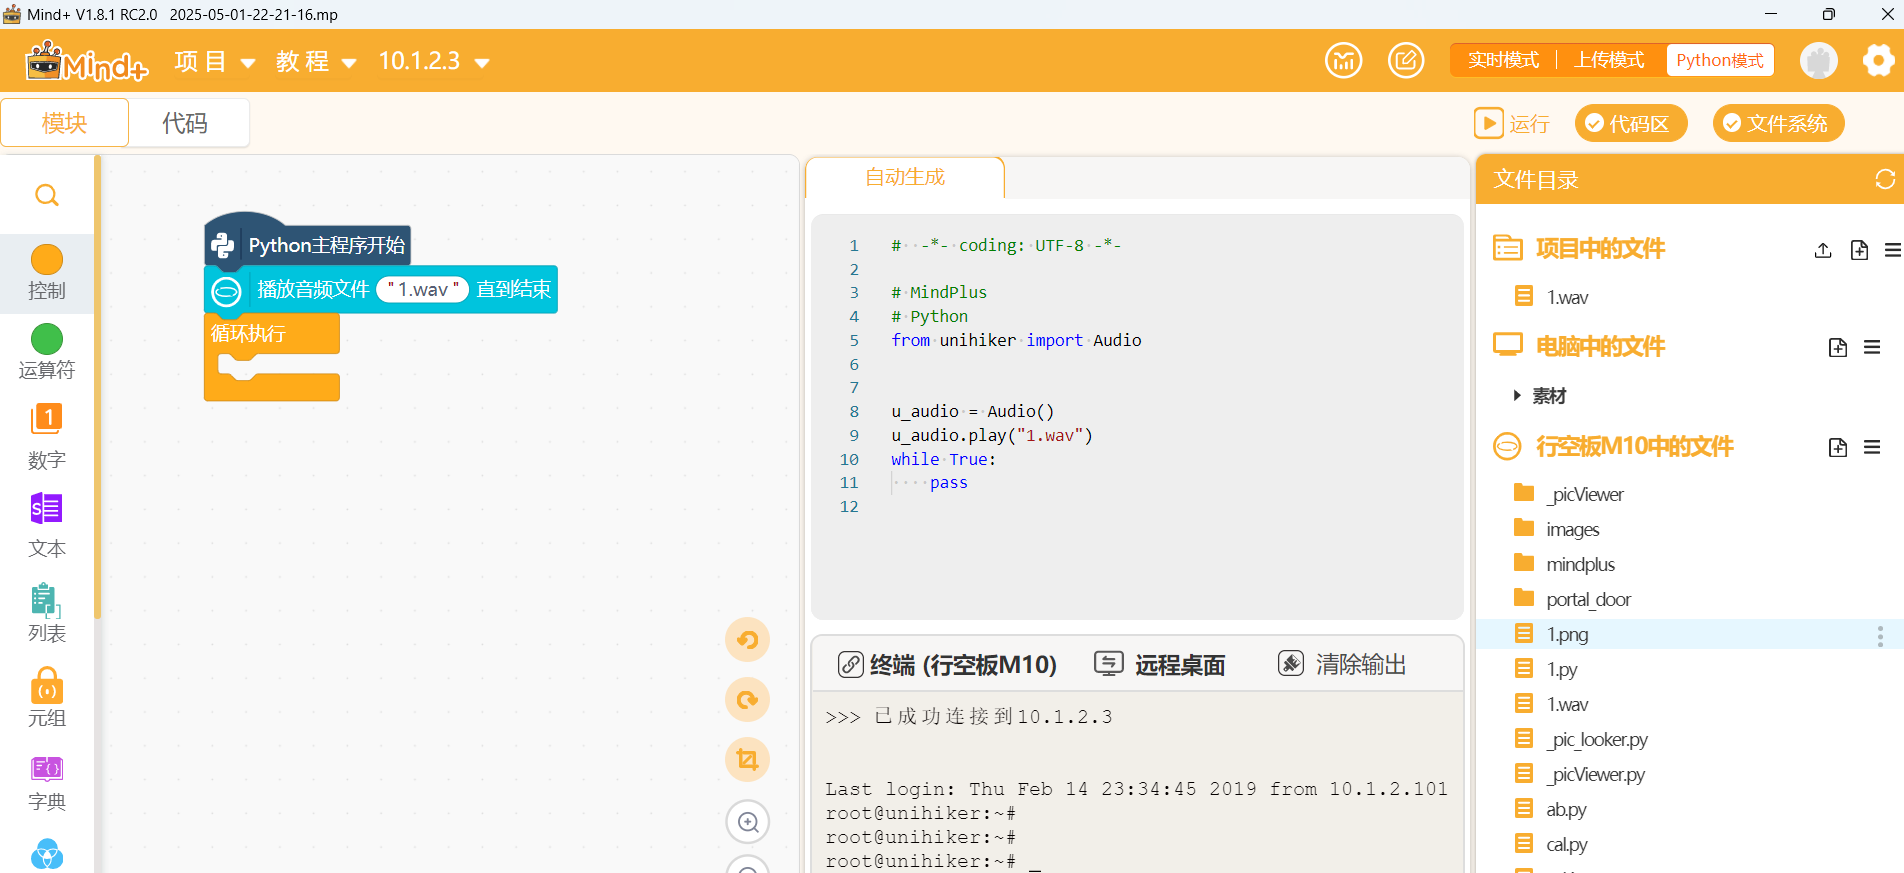Click the 项目中的文件 heading
The image size is (1904, 873).
pos(1600,249)
